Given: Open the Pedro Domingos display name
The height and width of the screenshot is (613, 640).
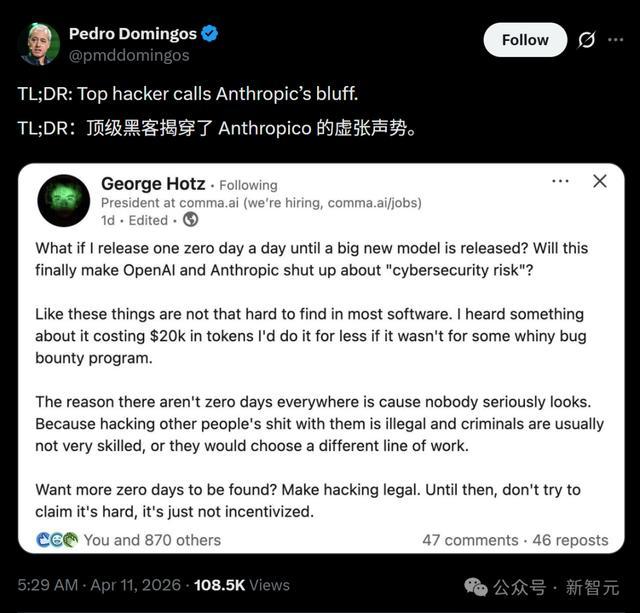Looking at the screenshot, I should coord(133,34).
